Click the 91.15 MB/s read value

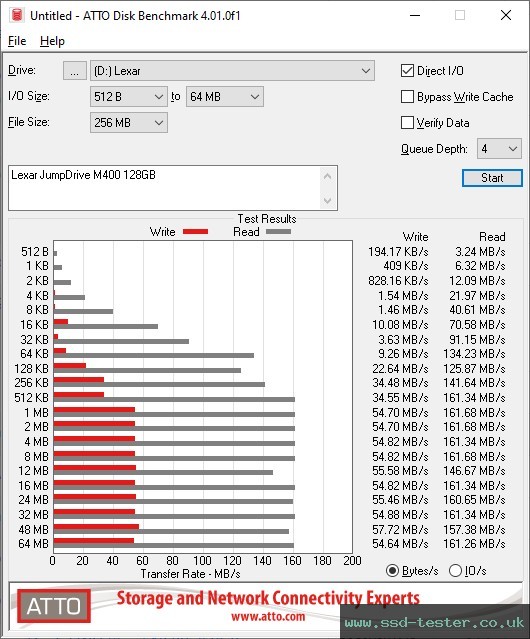pyautogui.click(x=477, y=339)
